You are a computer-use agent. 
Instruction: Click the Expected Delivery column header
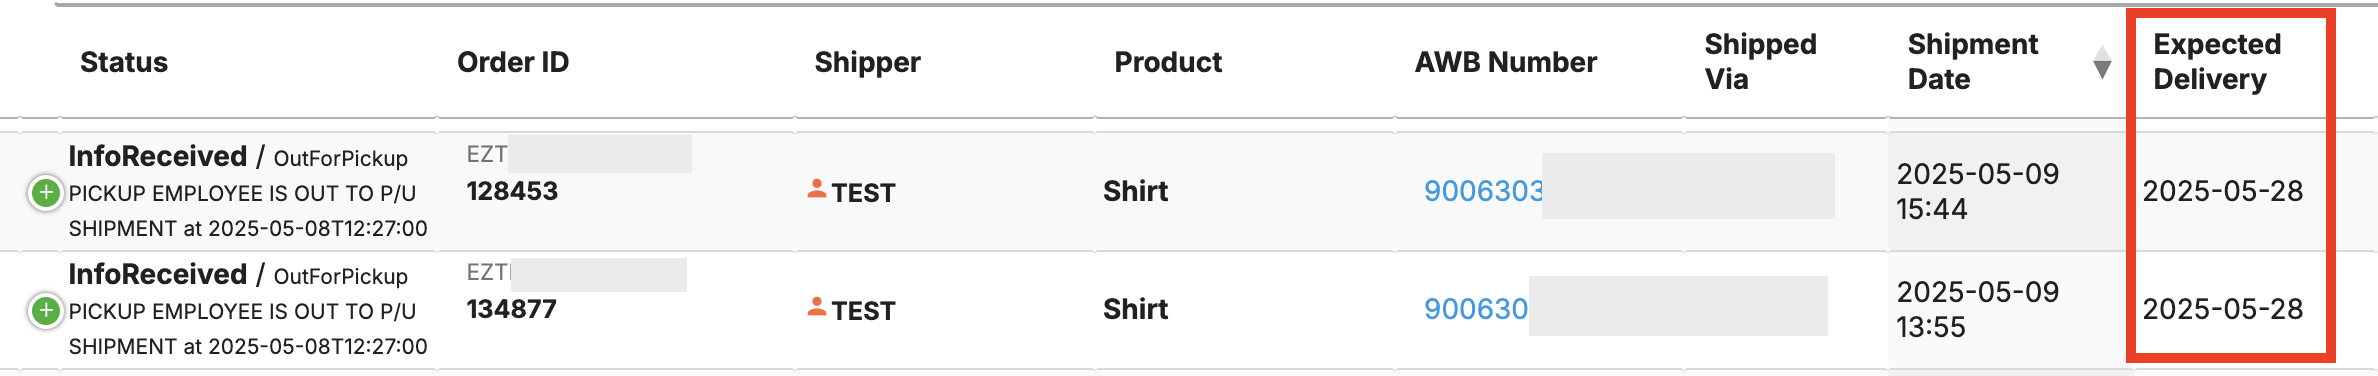click(x=2217, y=62)
